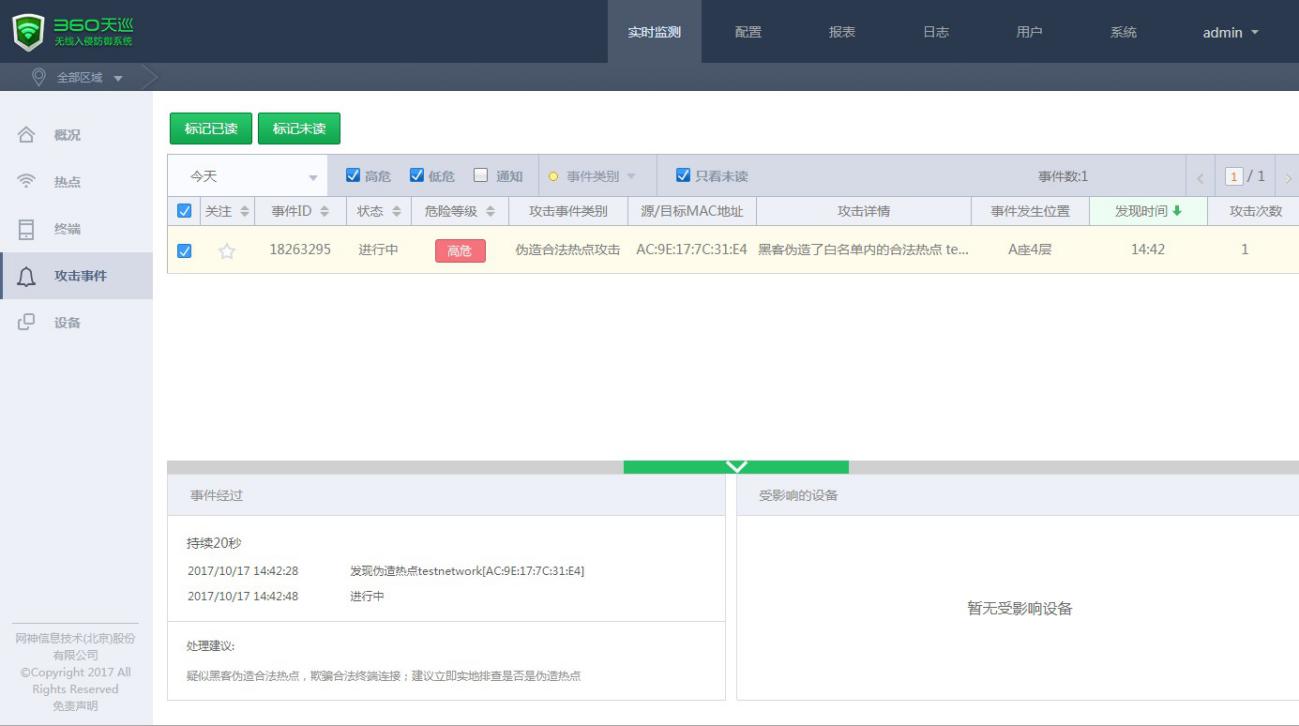This screenshot has width=1299, height=726.
Task: Click the 事件发生位置 column header
Action: click(x=1030, y=211)
